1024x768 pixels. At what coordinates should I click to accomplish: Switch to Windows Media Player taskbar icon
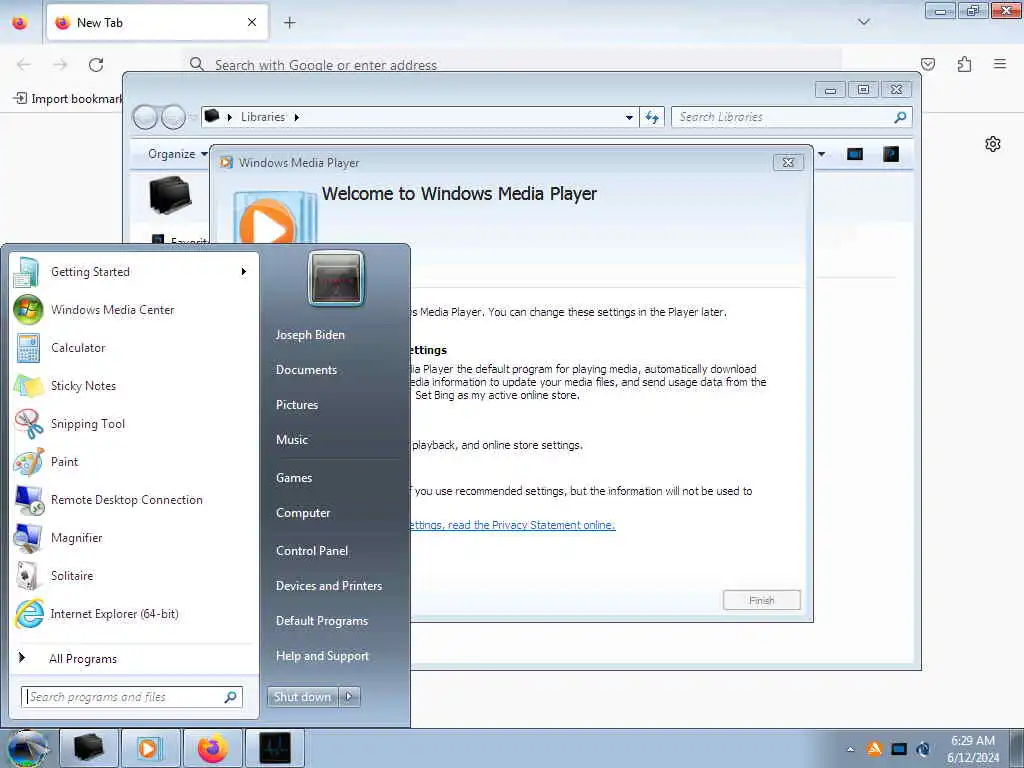pyautogui.click(x=150, y=748)
